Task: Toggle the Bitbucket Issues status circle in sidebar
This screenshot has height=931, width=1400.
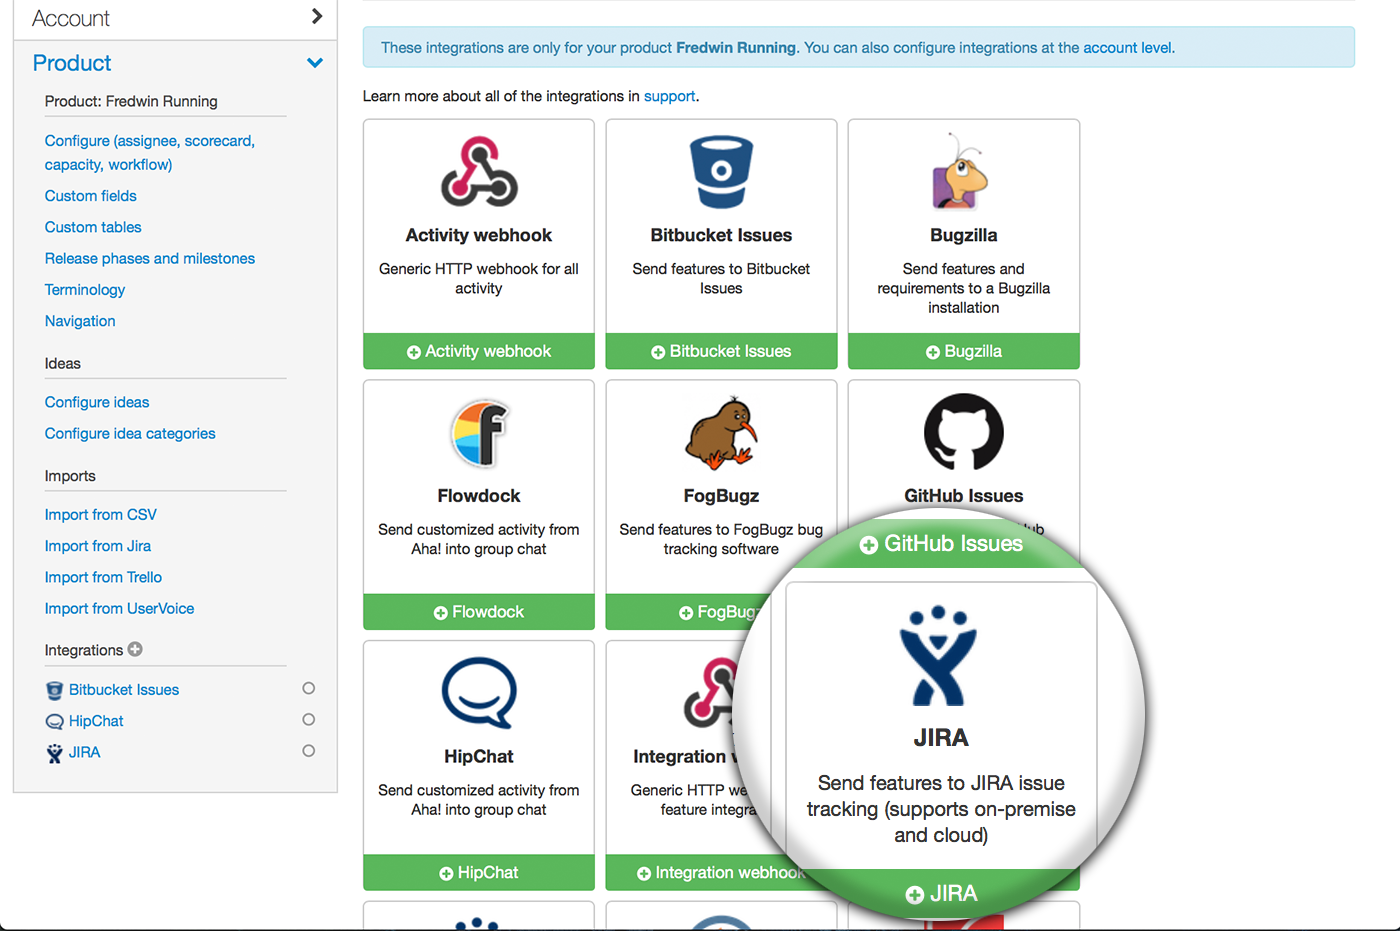Action: [x=309, y=688]
